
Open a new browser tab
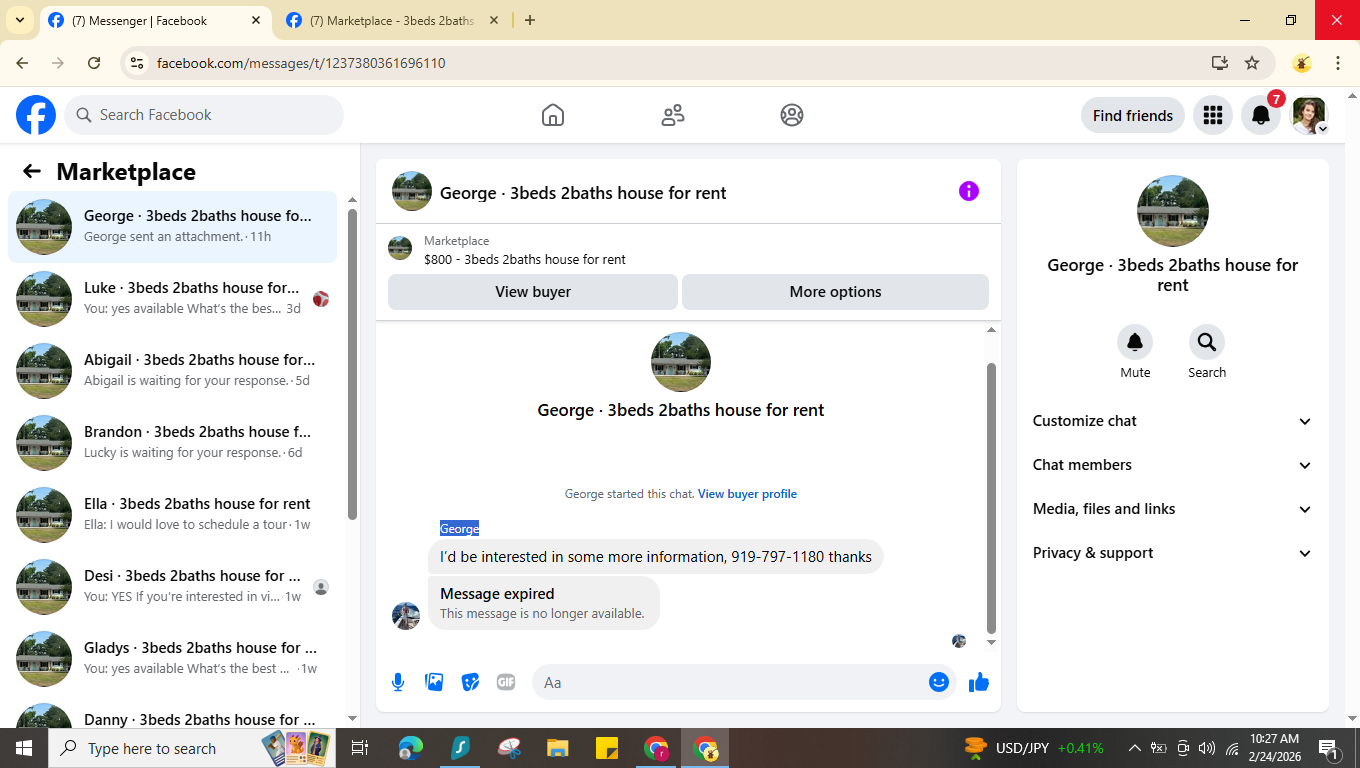(530, 20)
